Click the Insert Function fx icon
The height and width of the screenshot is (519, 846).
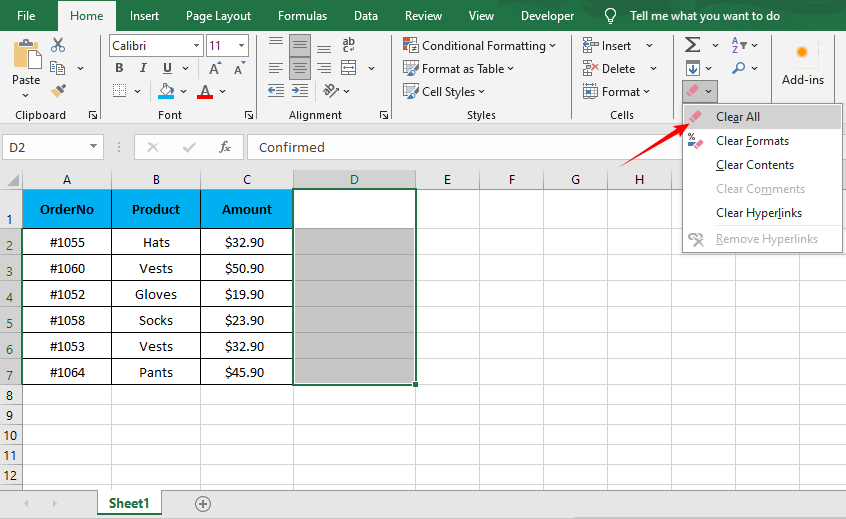[225, 147]
